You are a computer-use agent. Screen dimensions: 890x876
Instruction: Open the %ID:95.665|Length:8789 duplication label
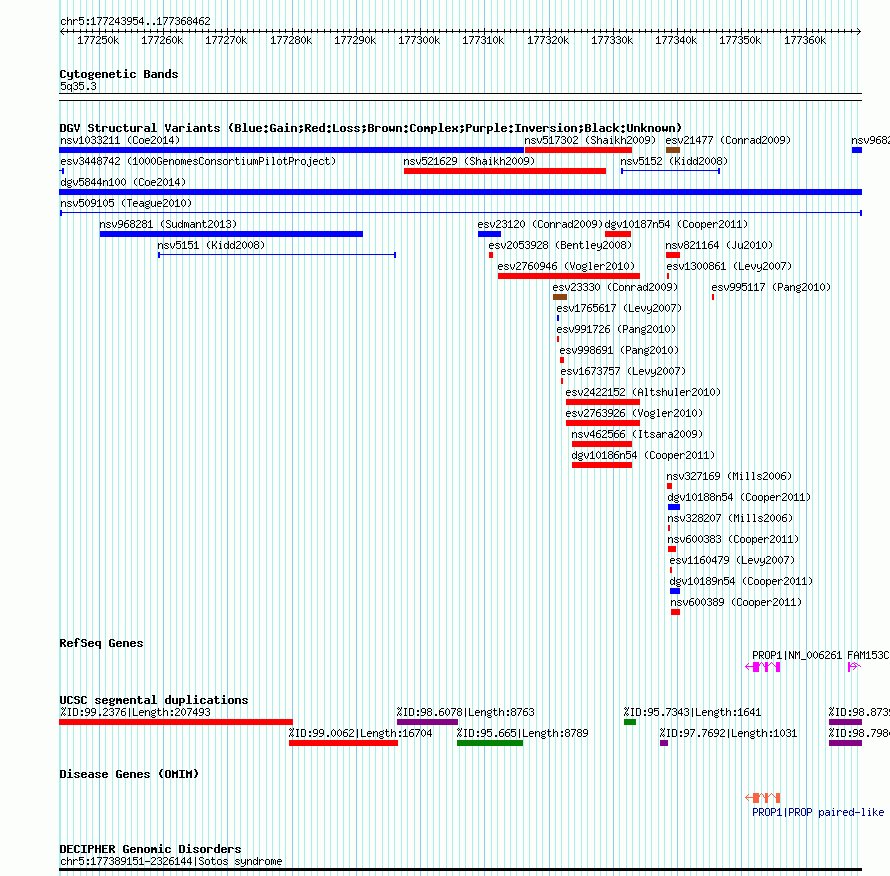coord(522,734)
